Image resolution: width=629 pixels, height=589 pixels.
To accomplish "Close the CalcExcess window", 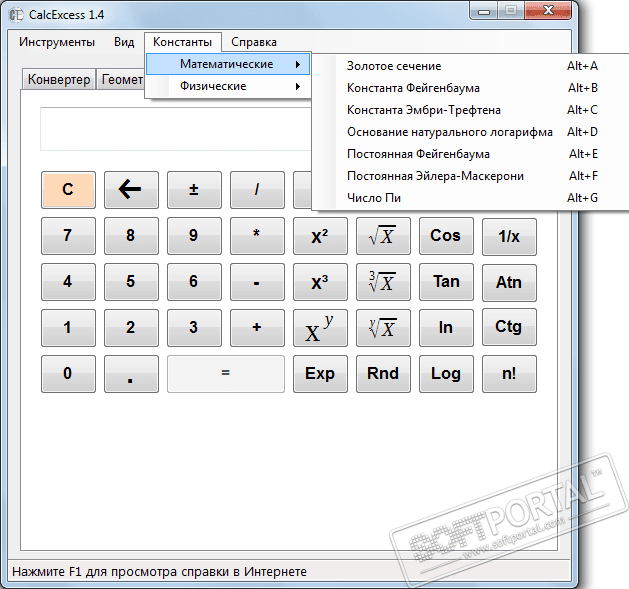I will pyautogui.click(x=548, y=11).
